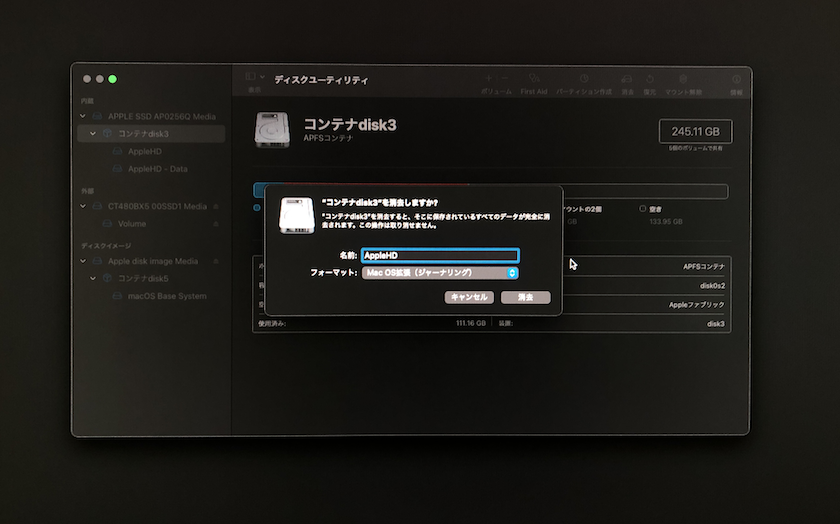Click the 111.16 GB used value
The height and width of the screenshot is (524, 840).
click(x=471, y=323)
